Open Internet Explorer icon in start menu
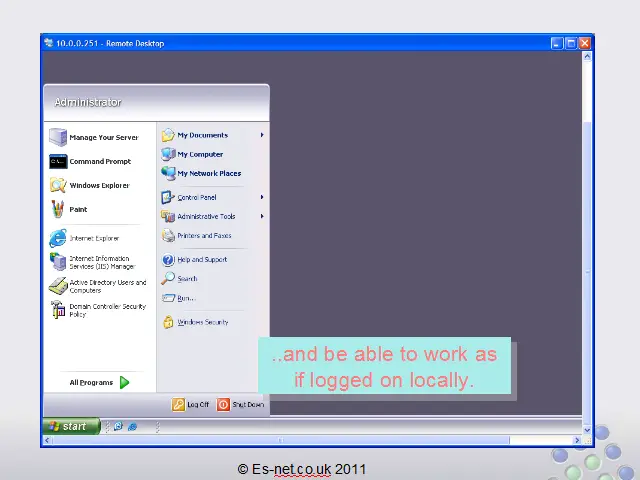640x480 pixels. 58,238
